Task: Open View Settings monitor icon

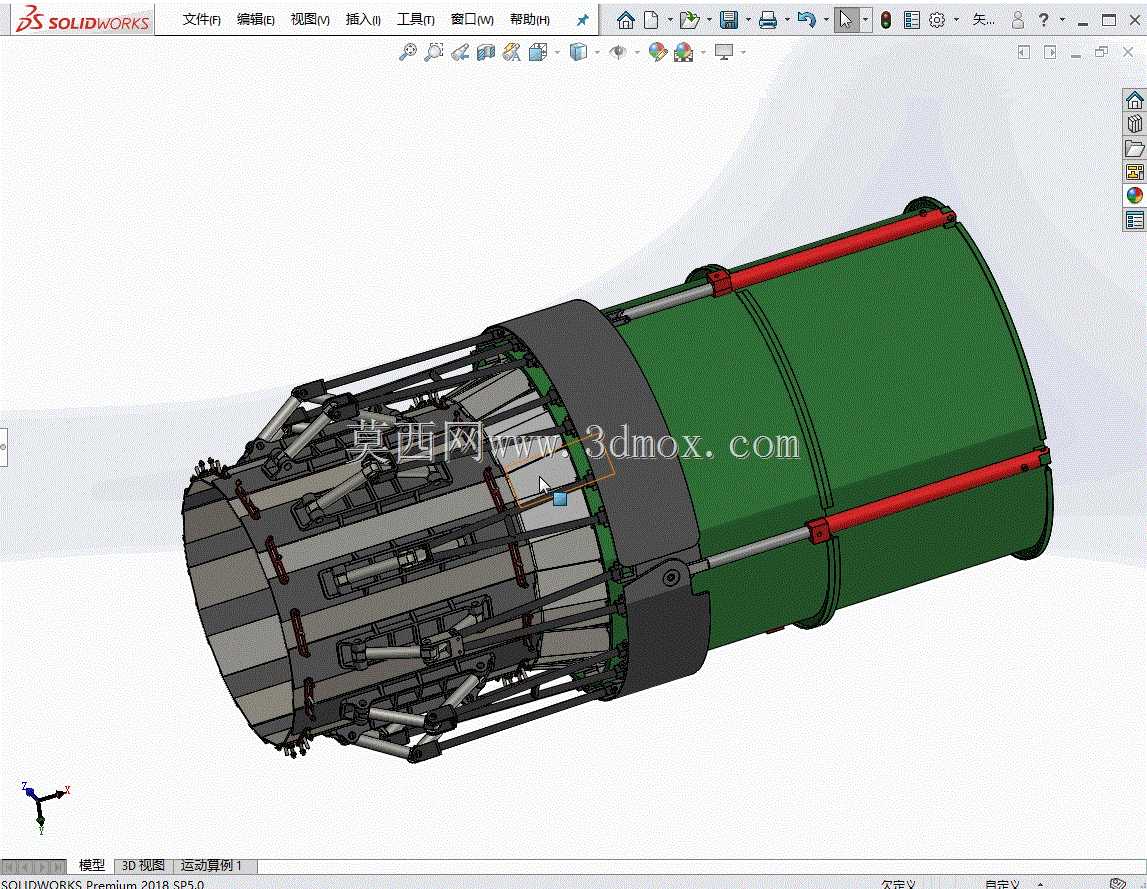Action: point(724,52)
